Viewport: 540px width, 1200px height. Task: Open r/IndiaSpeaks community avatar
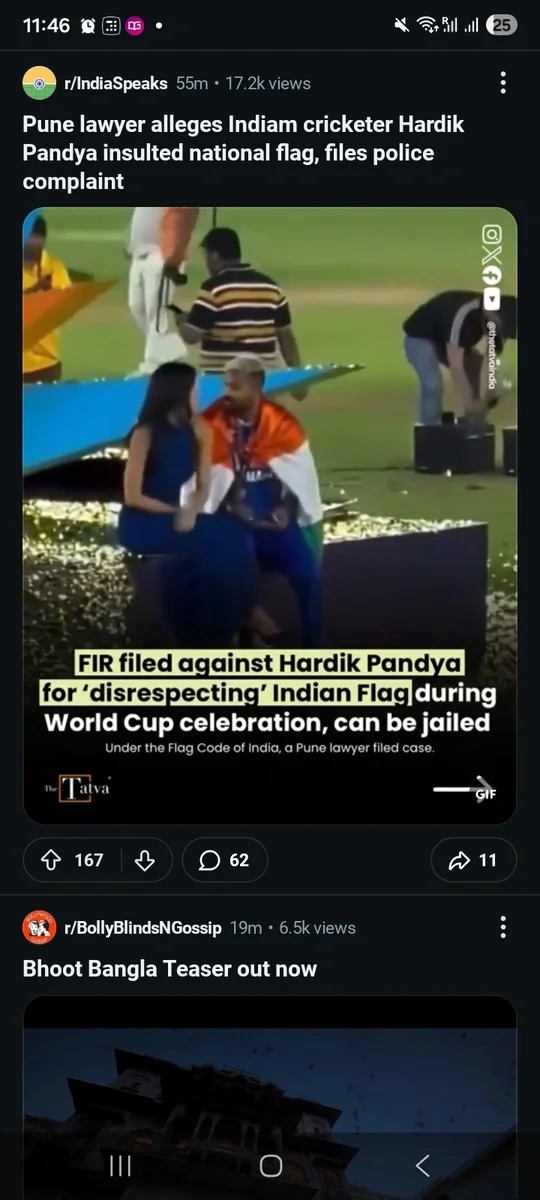click(39, 83)
